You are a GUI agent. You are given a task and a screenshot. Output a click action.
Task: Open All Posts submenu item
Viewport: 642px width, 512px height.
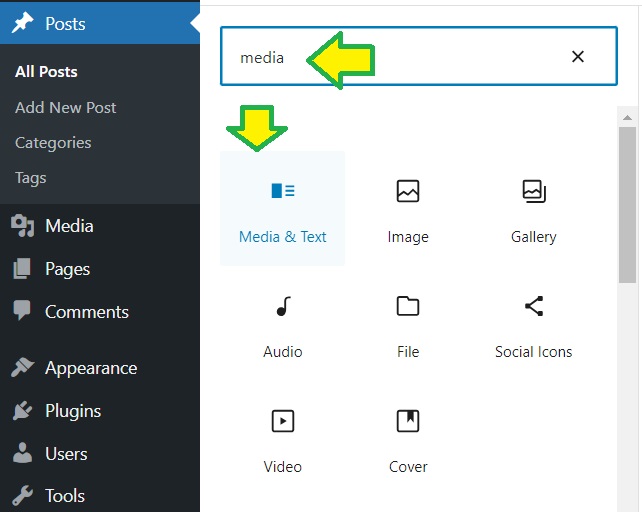(46, 72)
